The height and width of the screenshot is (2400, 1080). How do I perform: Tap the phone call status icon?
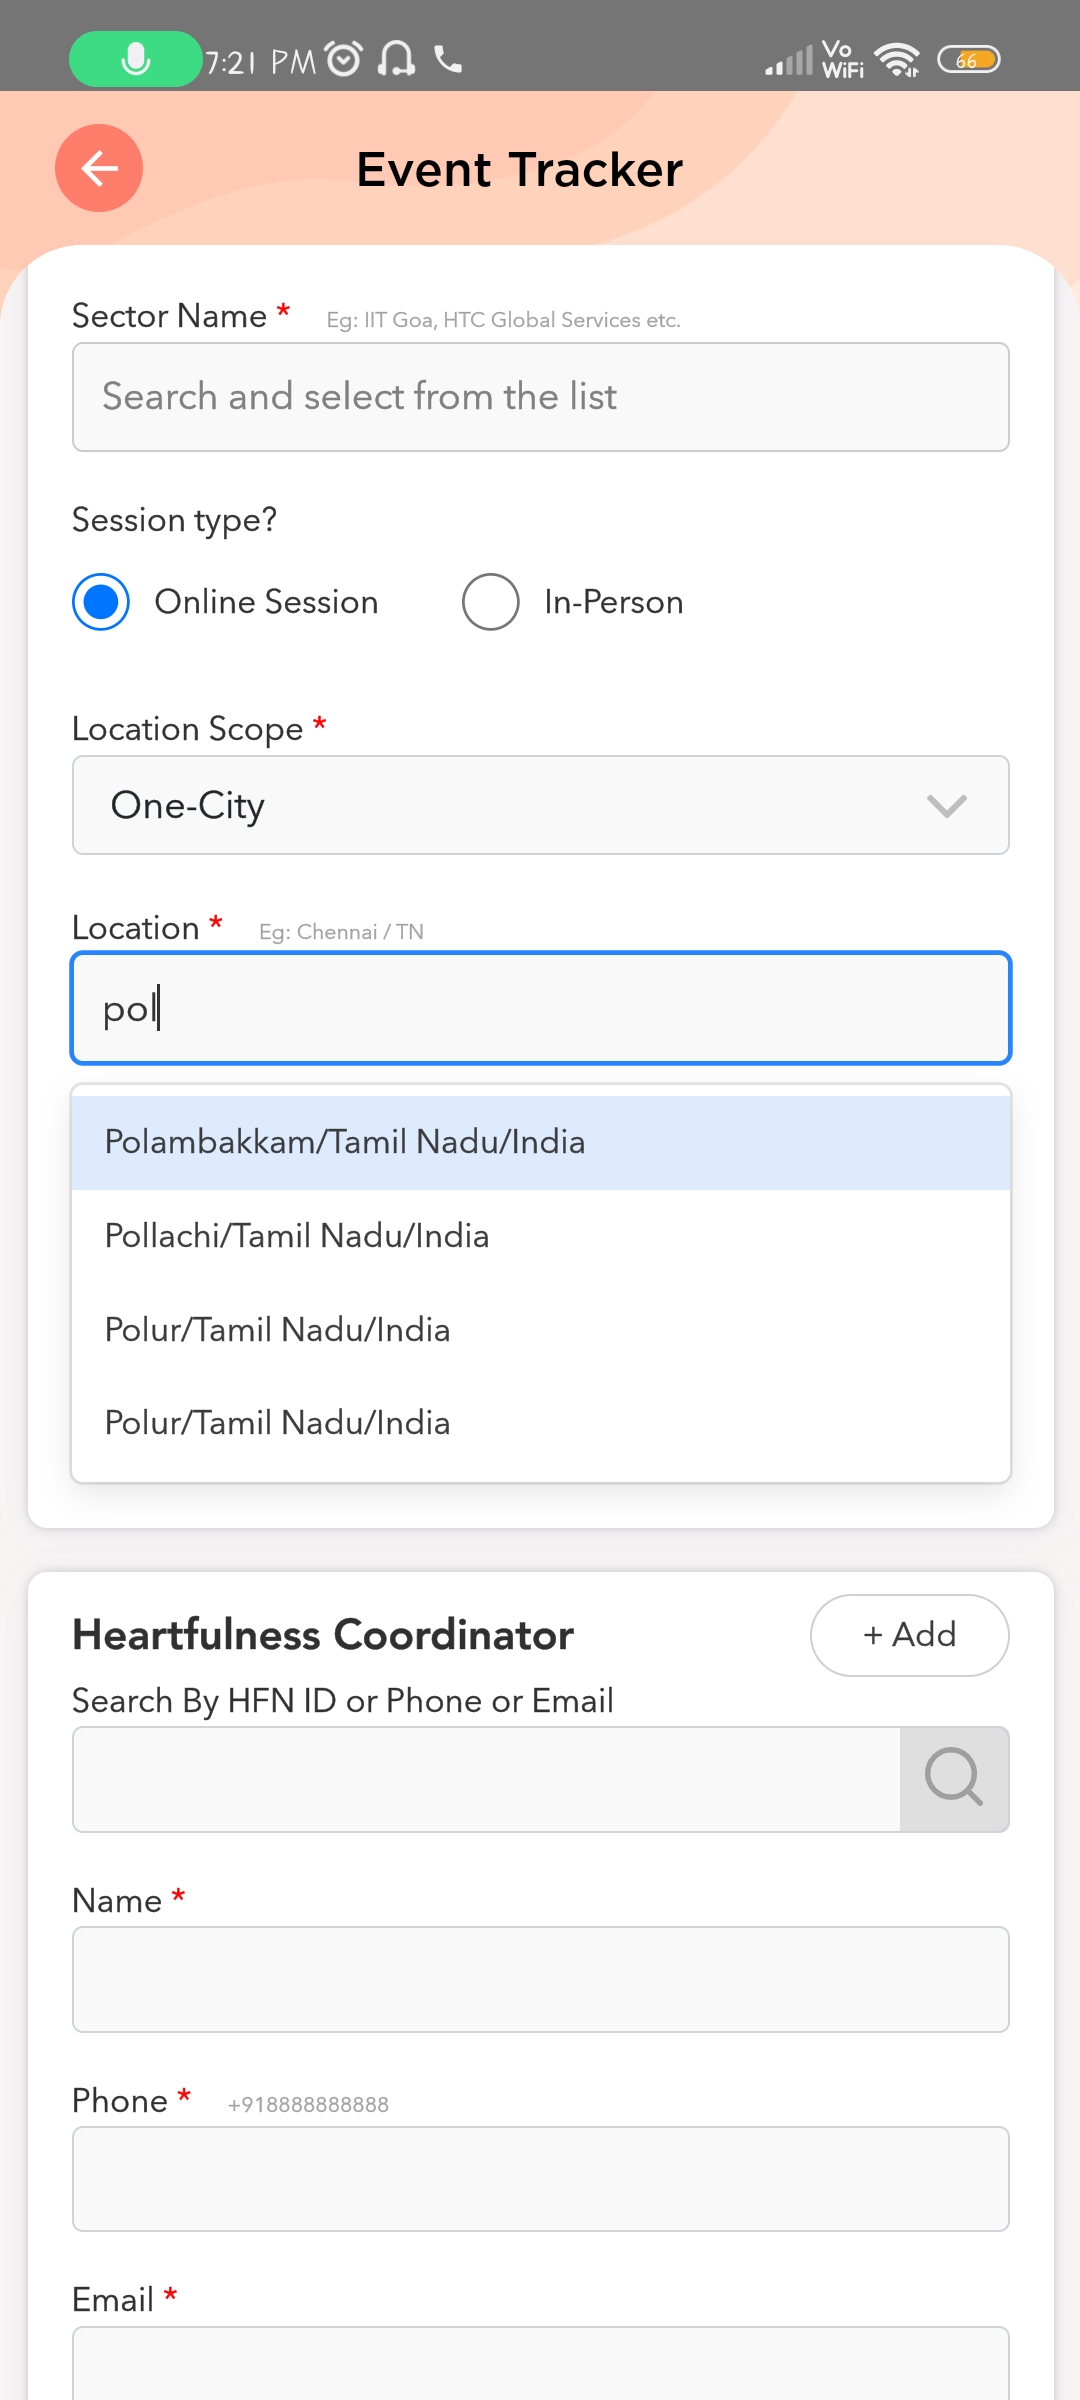(x=448, y=60)
